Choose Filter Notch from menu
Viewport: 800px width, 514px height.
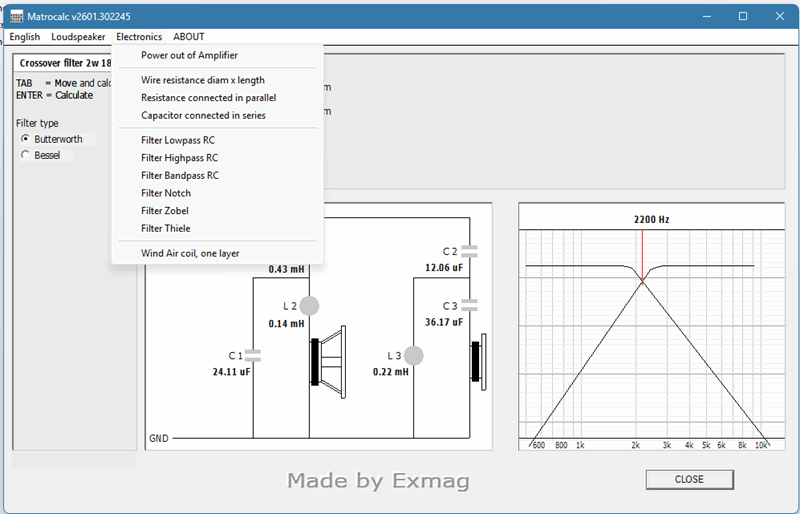click(x=166, y=193)
